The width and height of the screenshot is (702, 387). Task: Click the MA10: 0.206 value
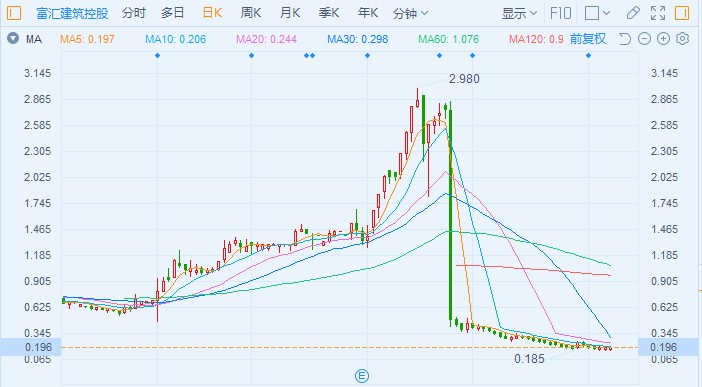tap(176, 39)
